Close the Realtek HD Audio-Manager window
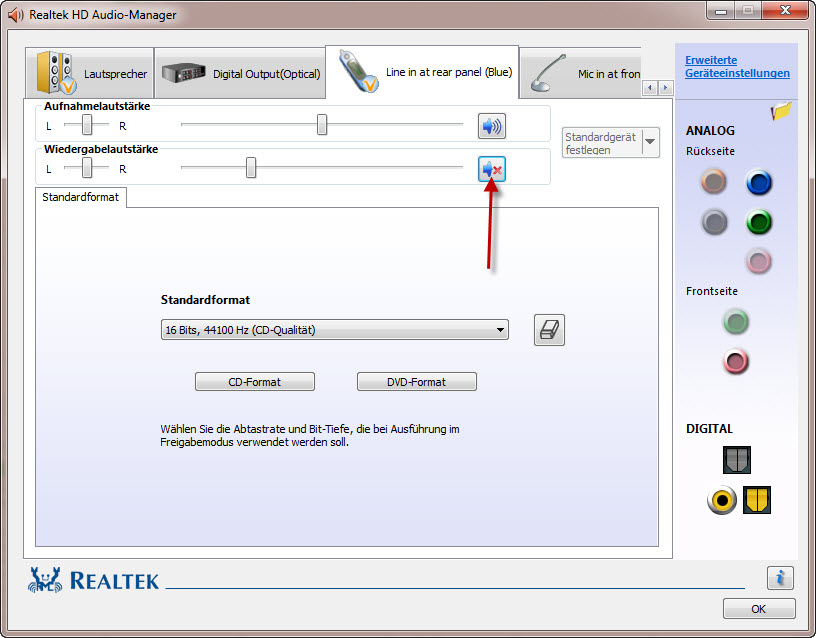816x638 pixels. click(785, 10)
